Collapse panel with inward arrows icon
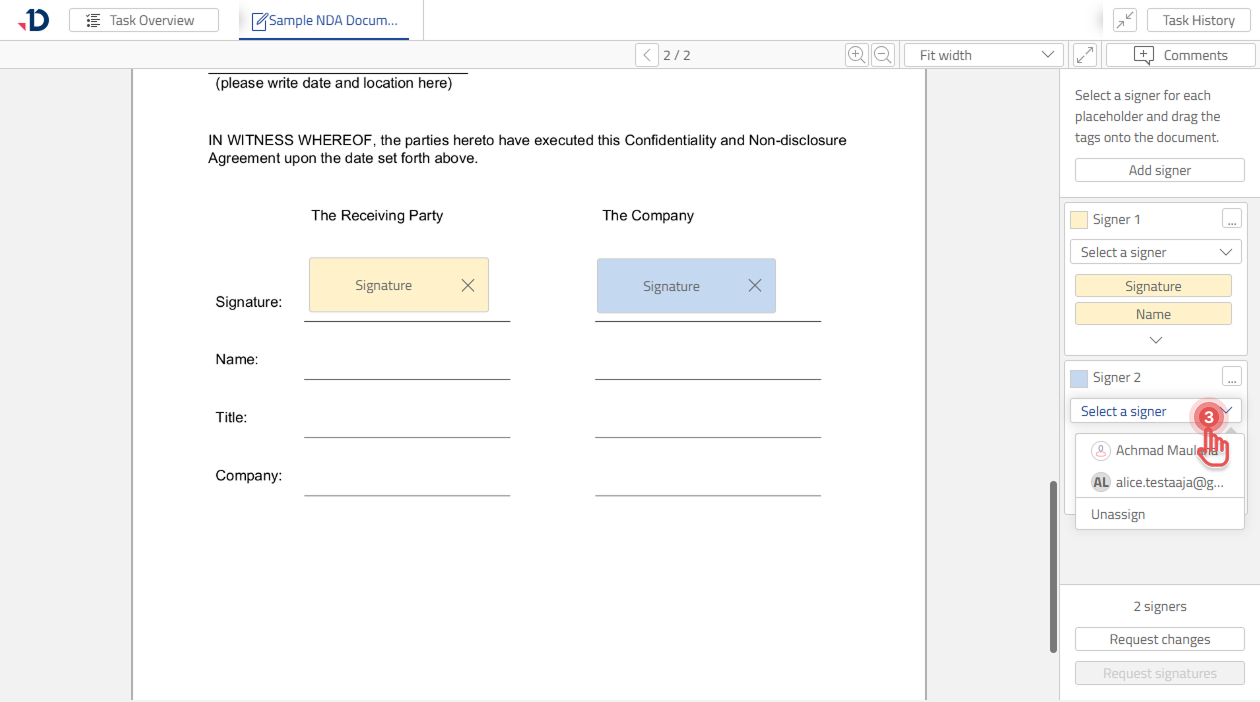 coord(1125,20)
